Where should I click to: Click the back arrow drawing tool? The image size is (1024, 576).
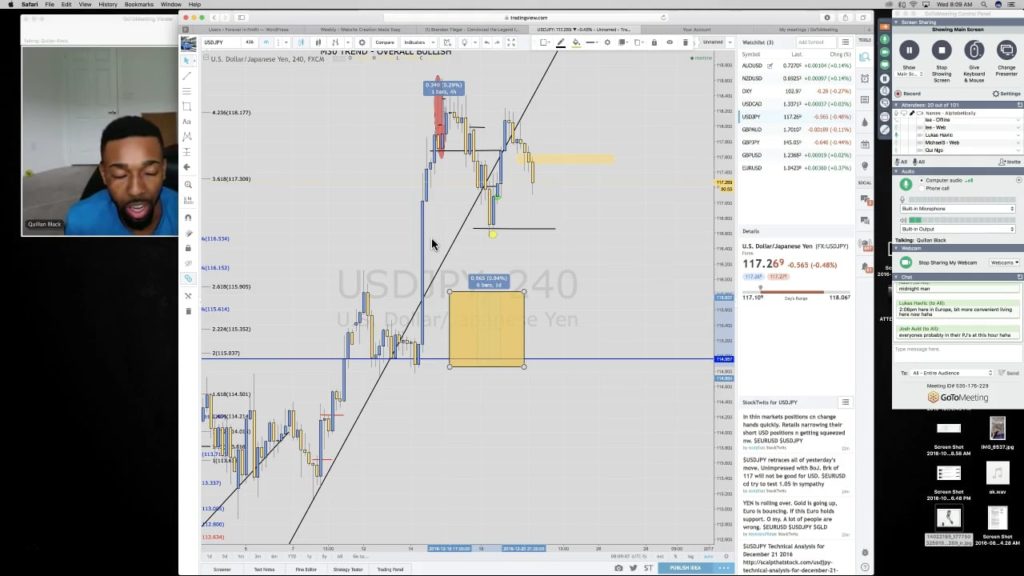[x=187, y=167]
